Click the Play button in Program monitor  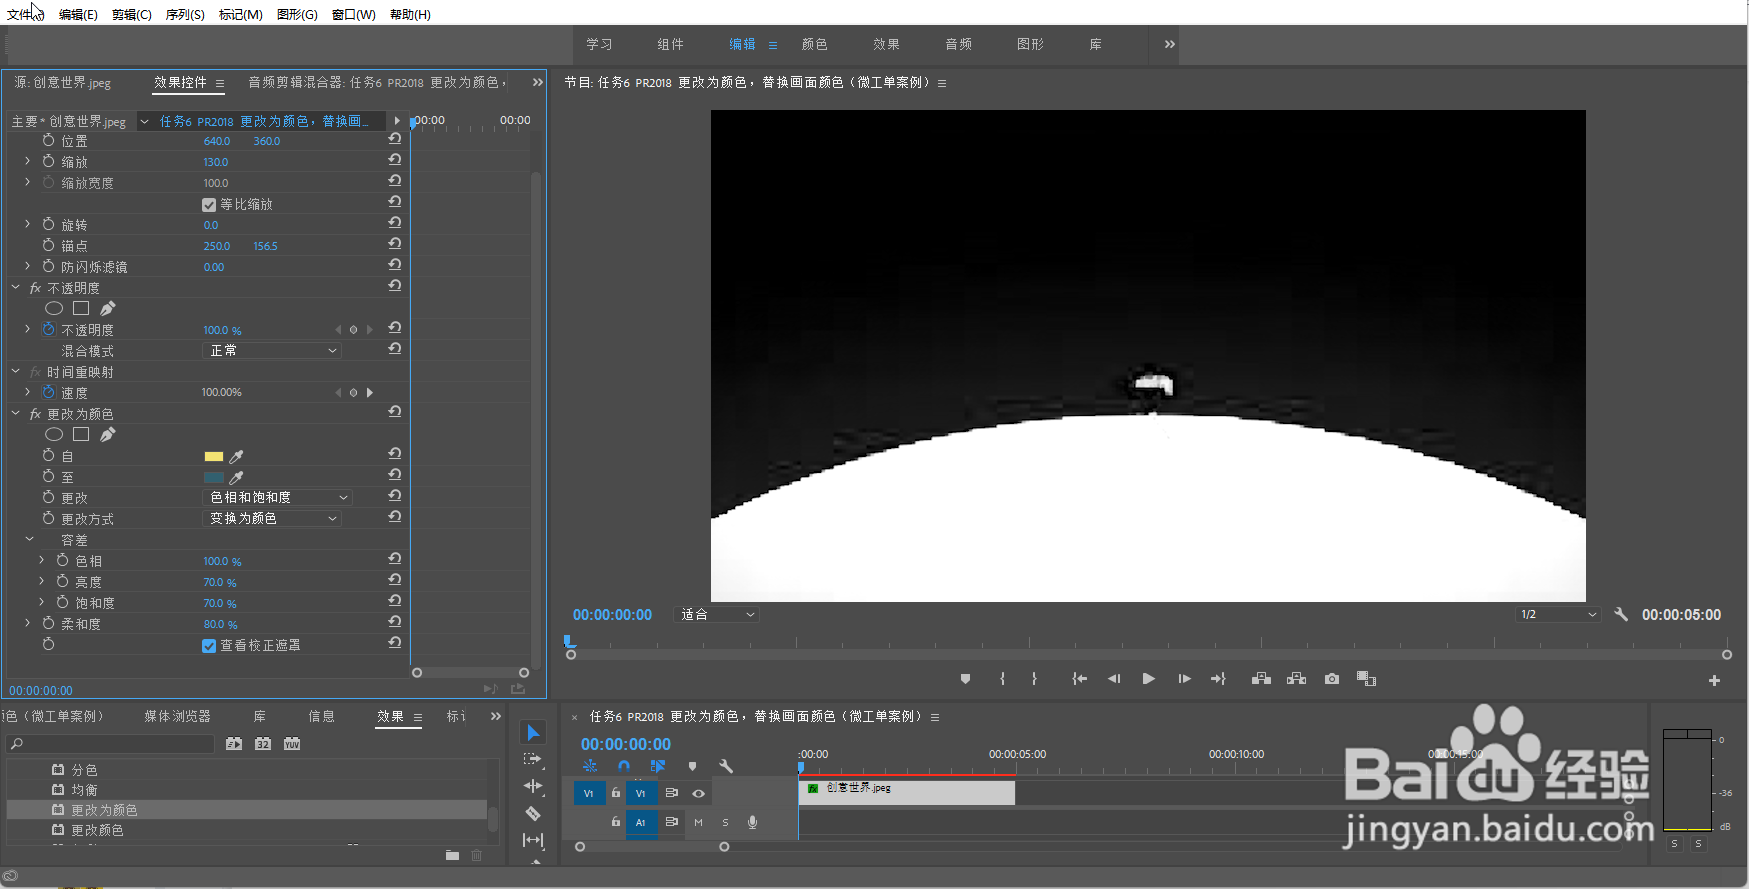[1148, 679]
